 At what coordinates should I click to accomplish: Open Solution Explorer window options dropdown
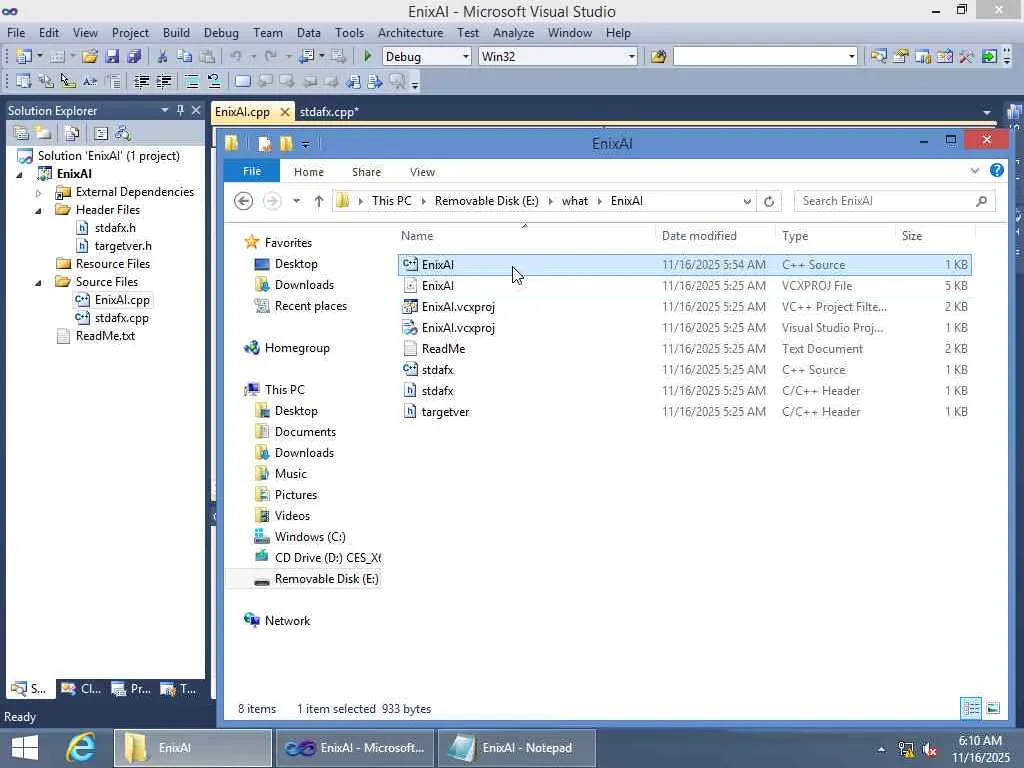165,110
